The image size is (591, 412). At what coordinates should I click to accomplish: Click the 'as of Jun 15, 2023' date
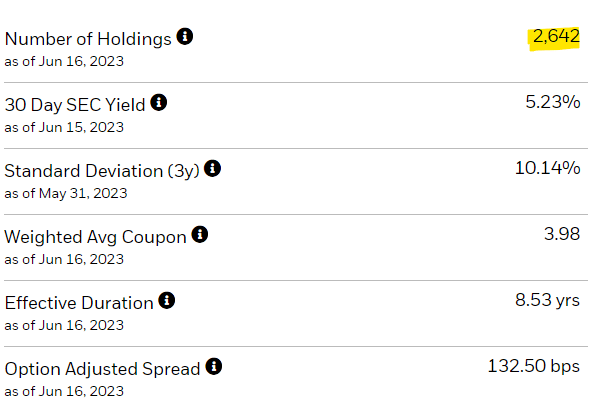[x=64, y=127]
